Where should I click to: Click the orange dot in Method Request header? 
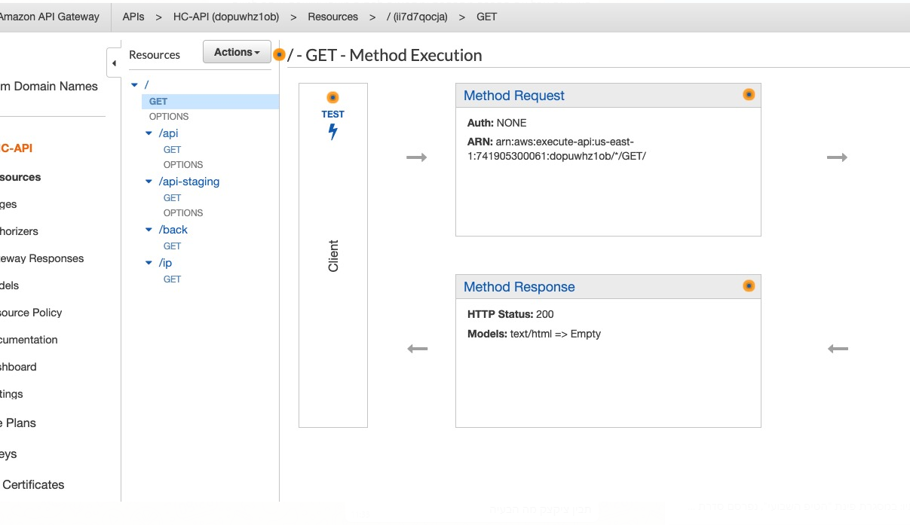[x=749, y=95]
